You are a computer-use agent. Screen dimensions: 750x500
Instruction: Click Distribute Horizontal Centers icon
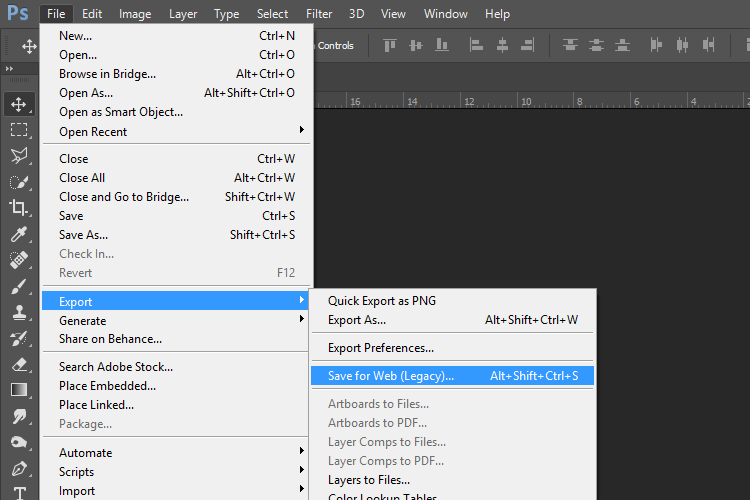(x=682, y=45)
